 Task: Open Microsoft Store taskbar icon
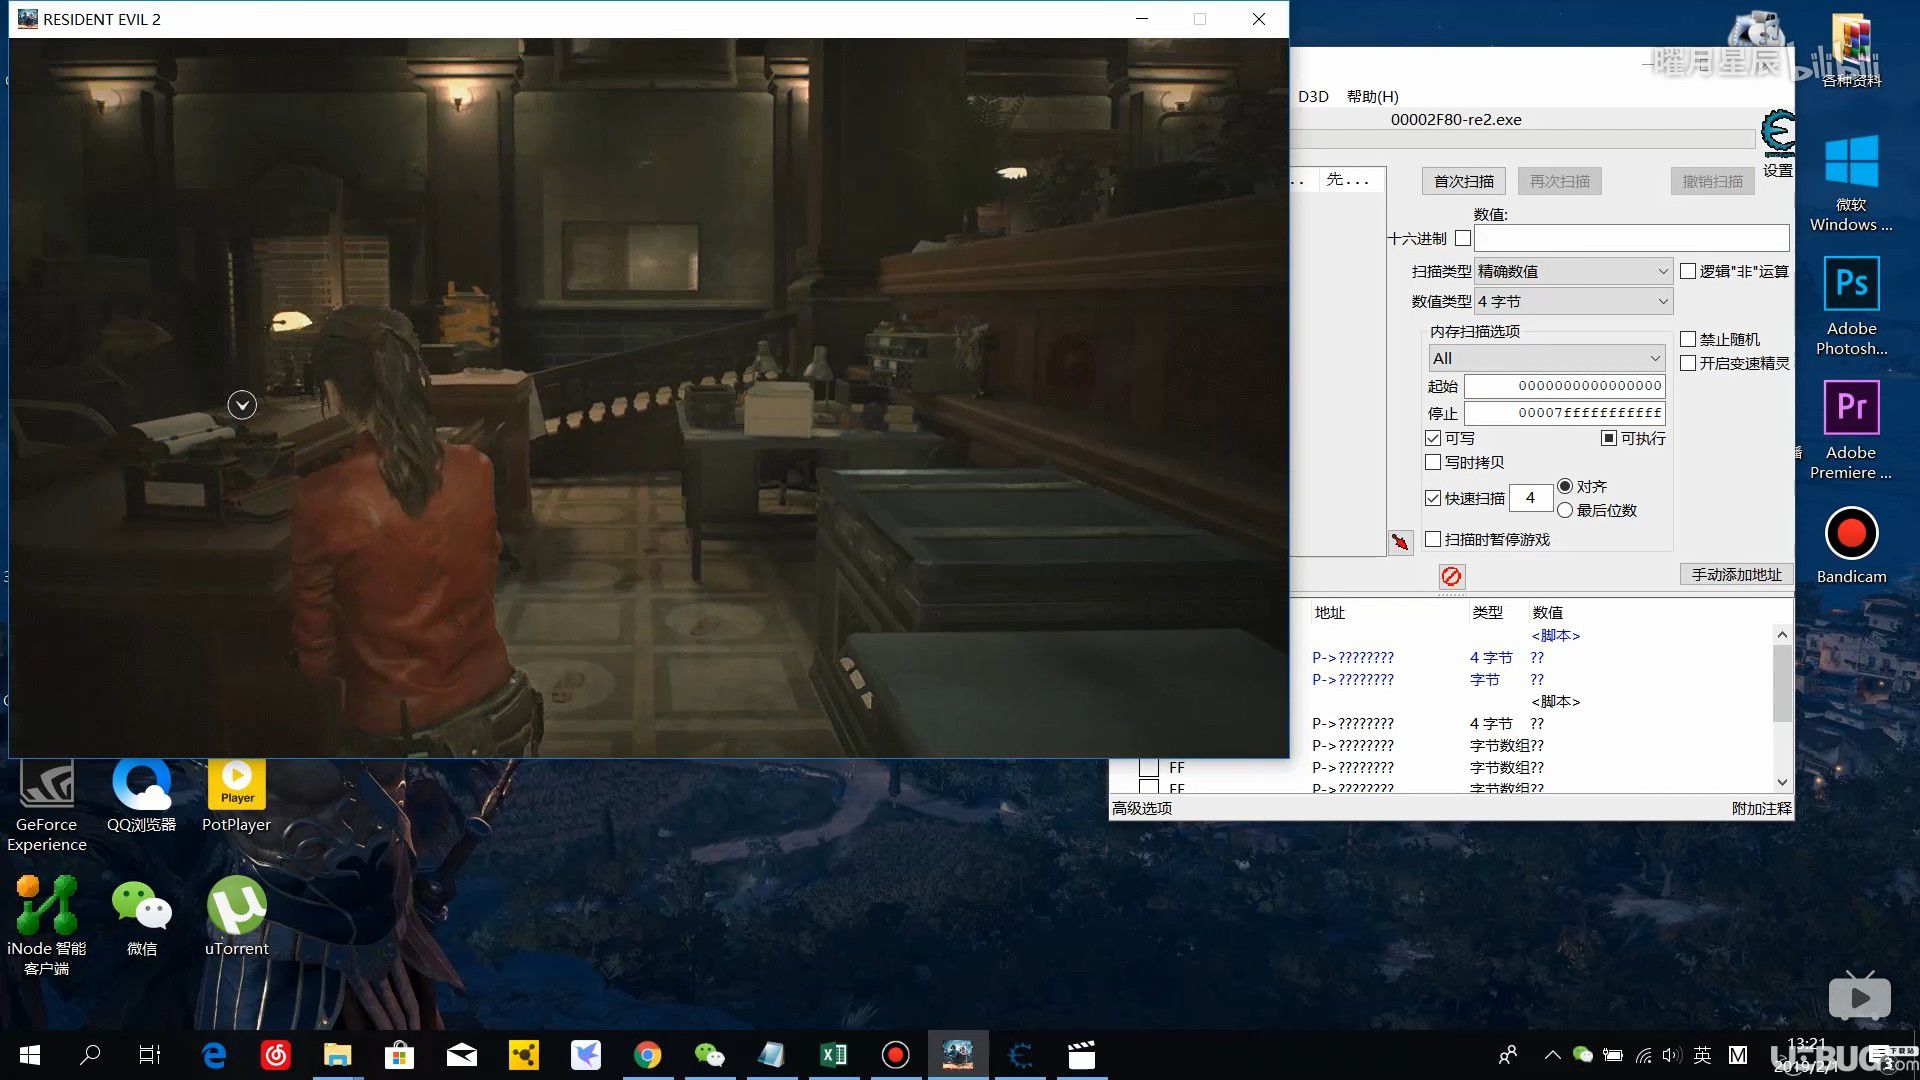(x=399, y=1055)
